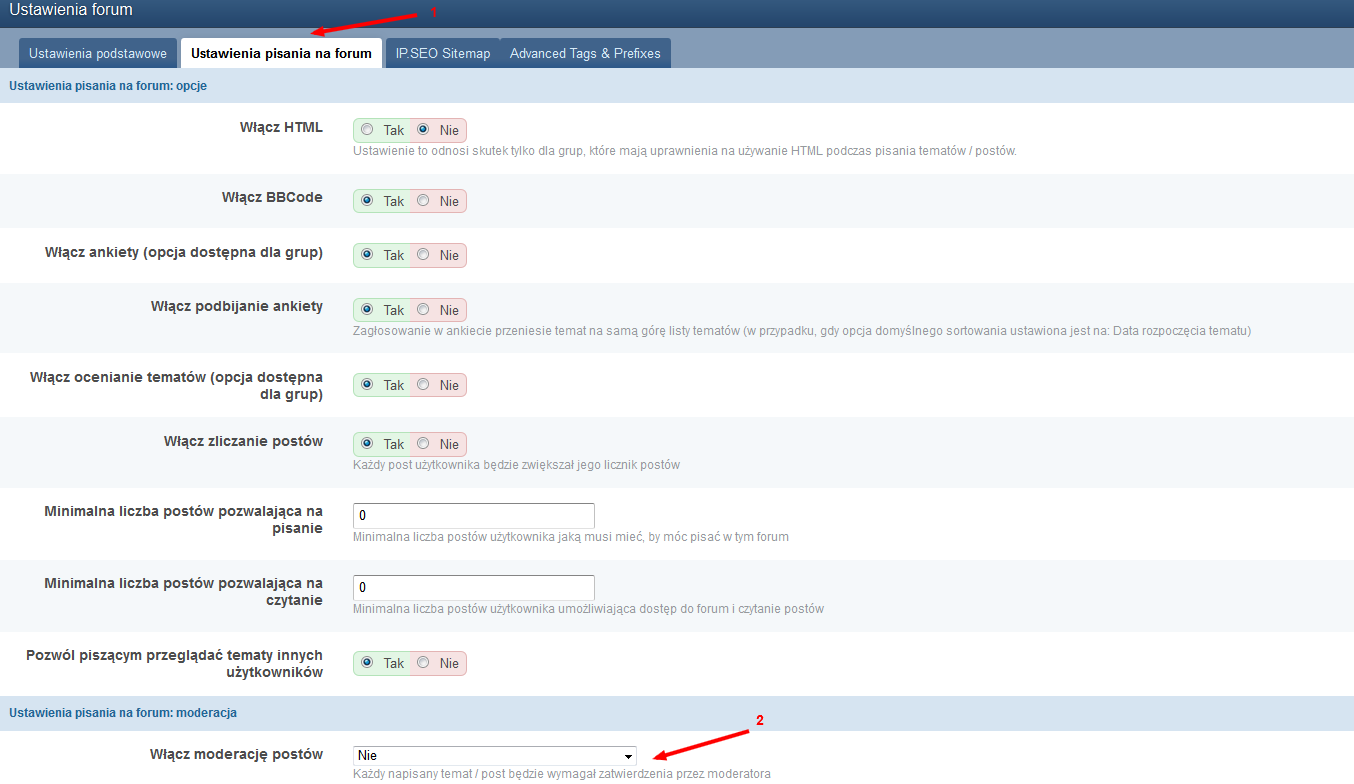Click minimum posts for czytanie field

click(x=474, y=587)
